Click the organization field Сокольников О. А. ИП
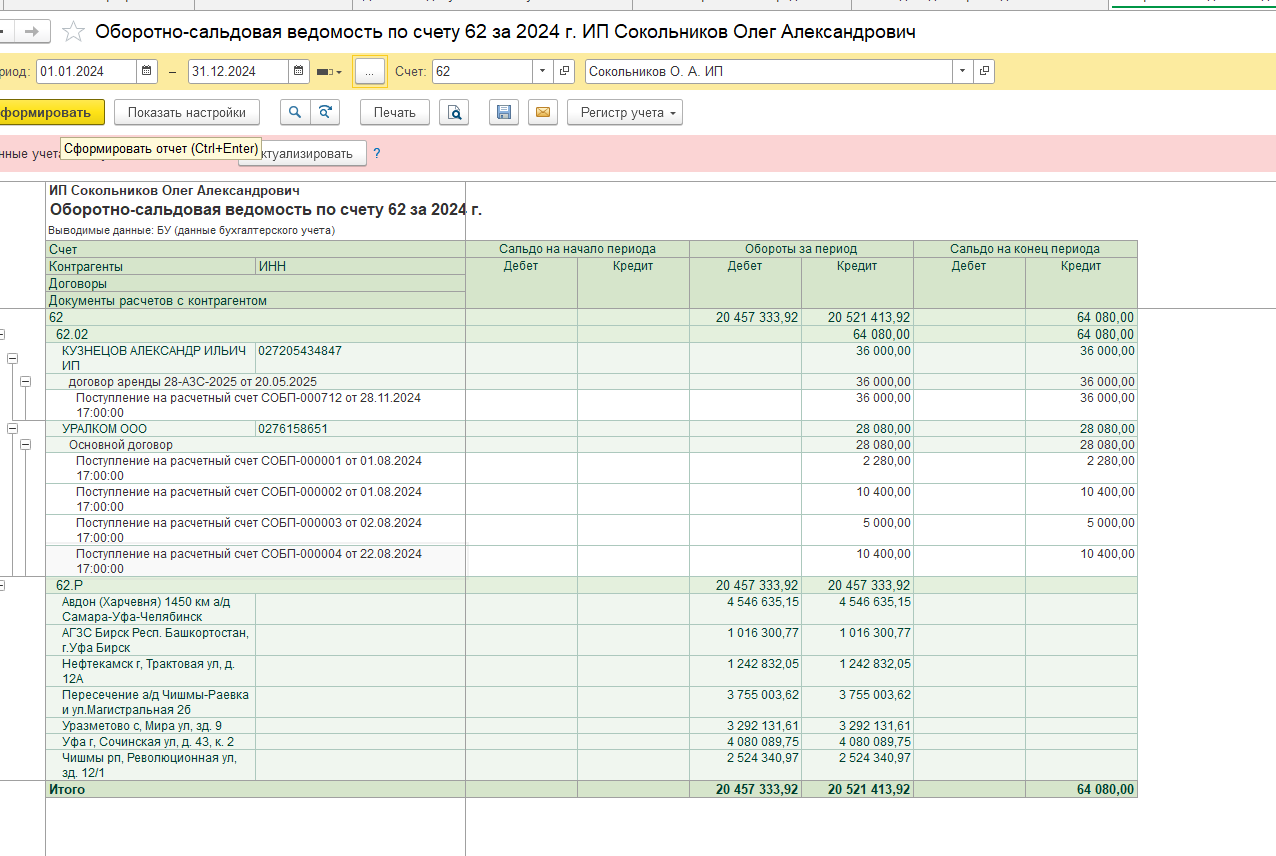The height and width of the screenshot is (856, 1276). [768, 72]
